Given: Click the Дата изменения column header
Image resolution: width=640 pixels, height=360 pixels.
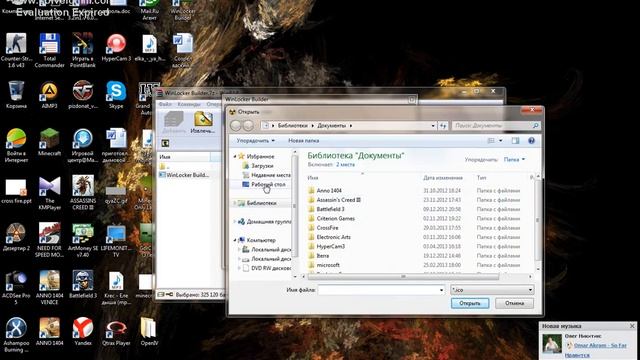Looking at the screenshot, I should (443, 178).
